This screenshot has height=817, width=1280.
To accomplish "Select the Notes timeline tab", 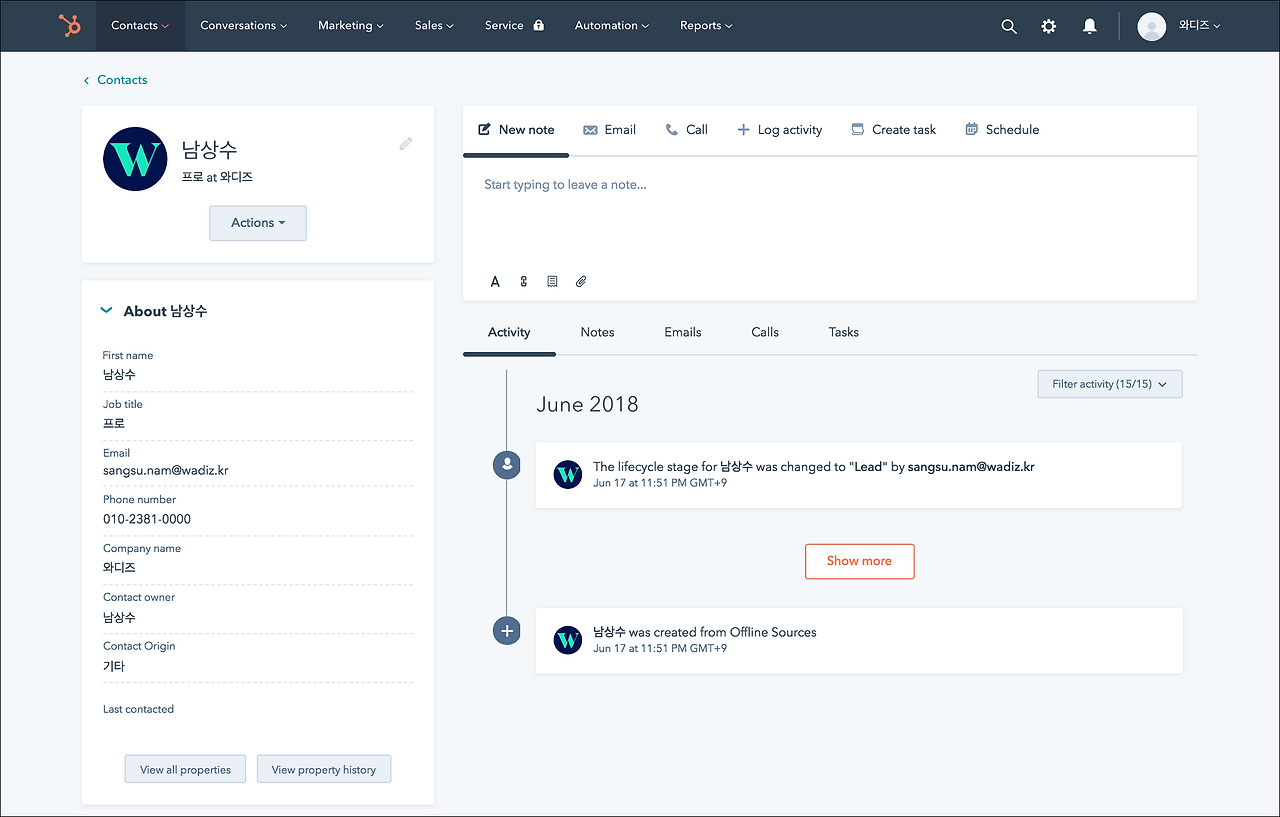I will point(597,332).
